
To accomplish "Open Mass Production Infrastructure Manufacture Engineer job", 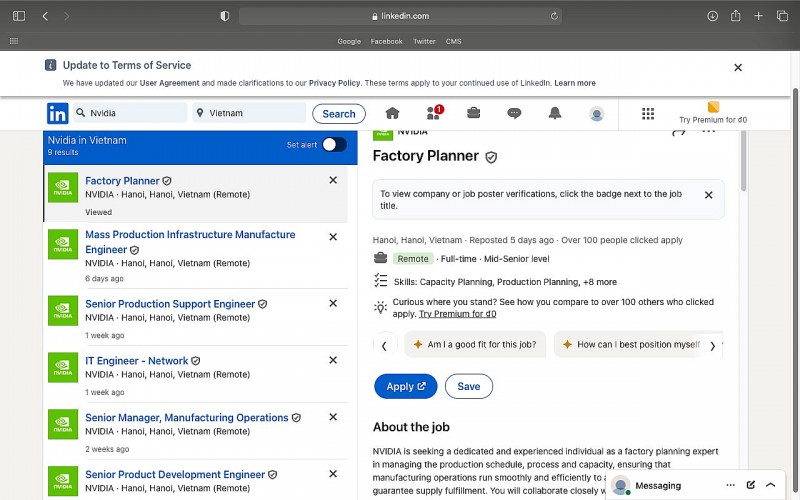I will [x=190, y=242].
